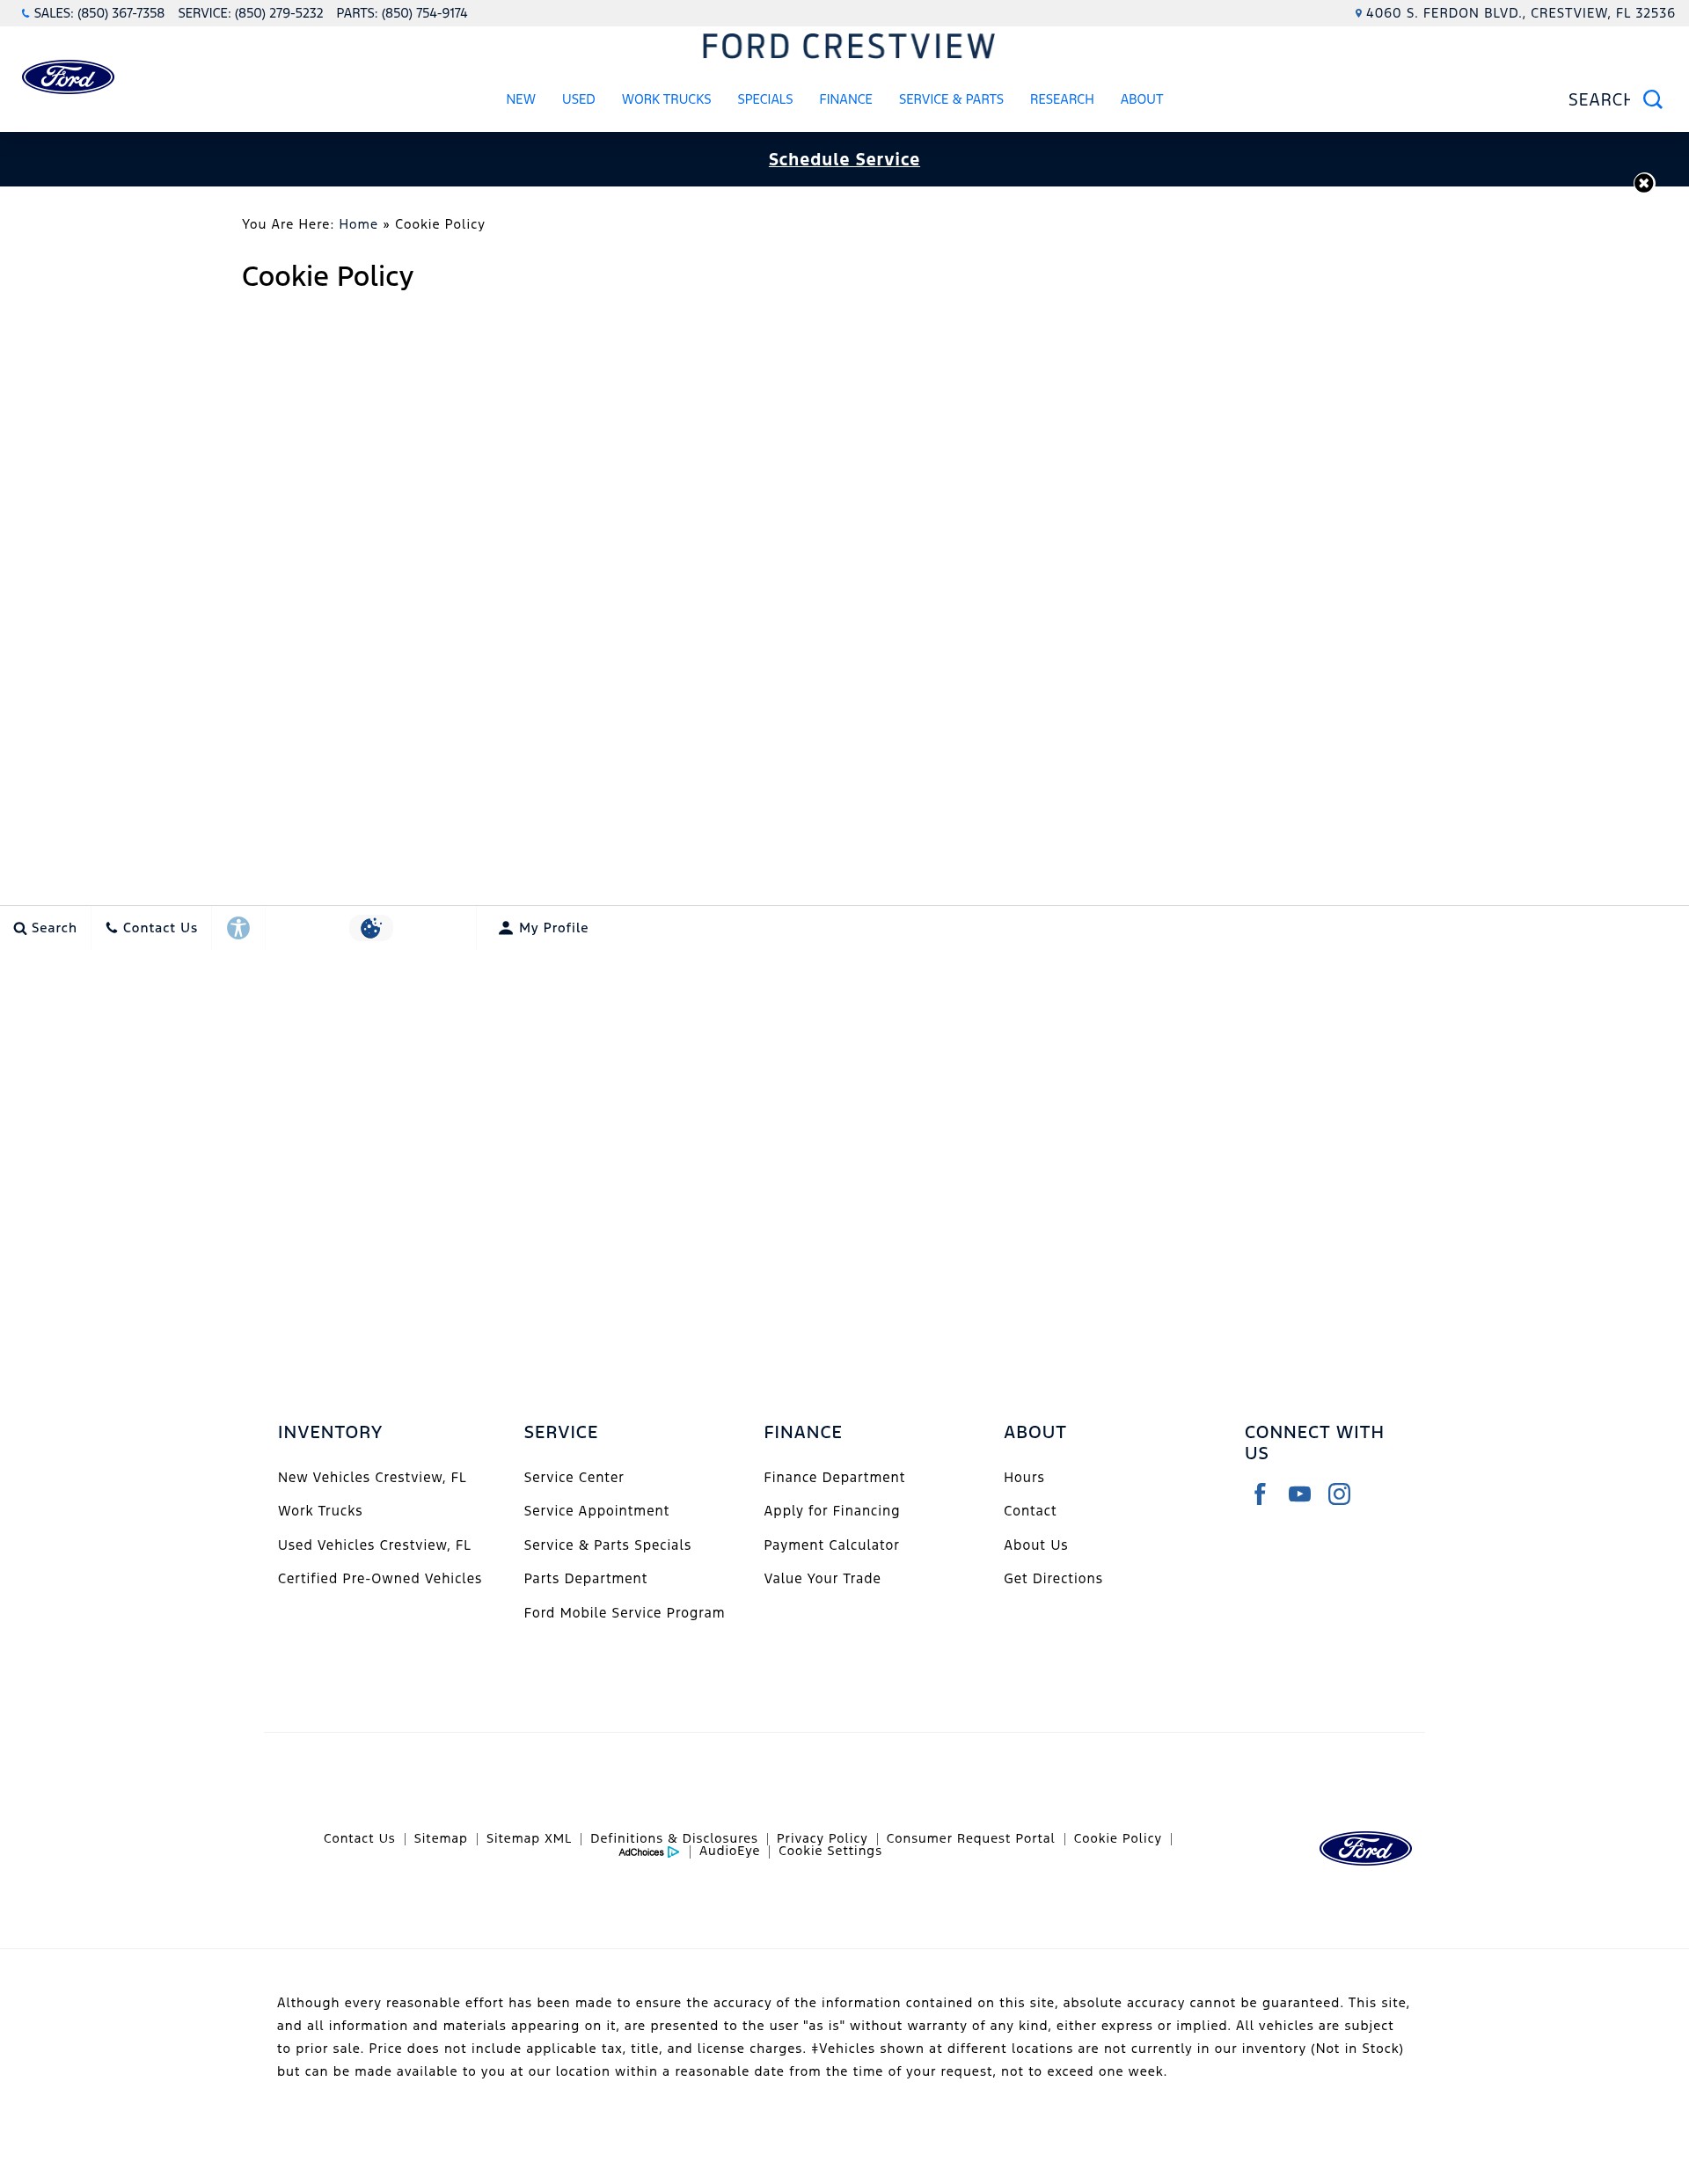Open the Finance Department link
This screenshot has height=2184, width=1689.
click(x=834, y=1477)
